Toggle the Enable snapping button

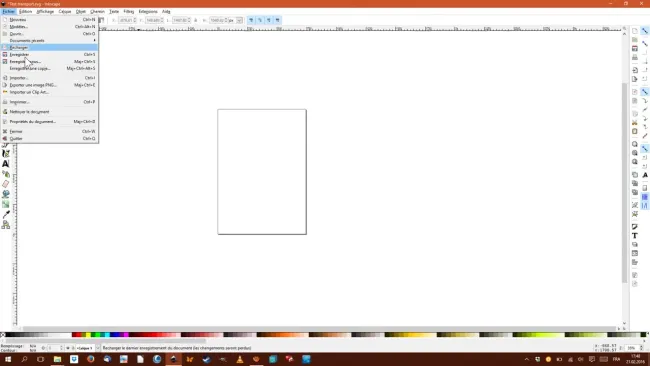coord(645,31)
